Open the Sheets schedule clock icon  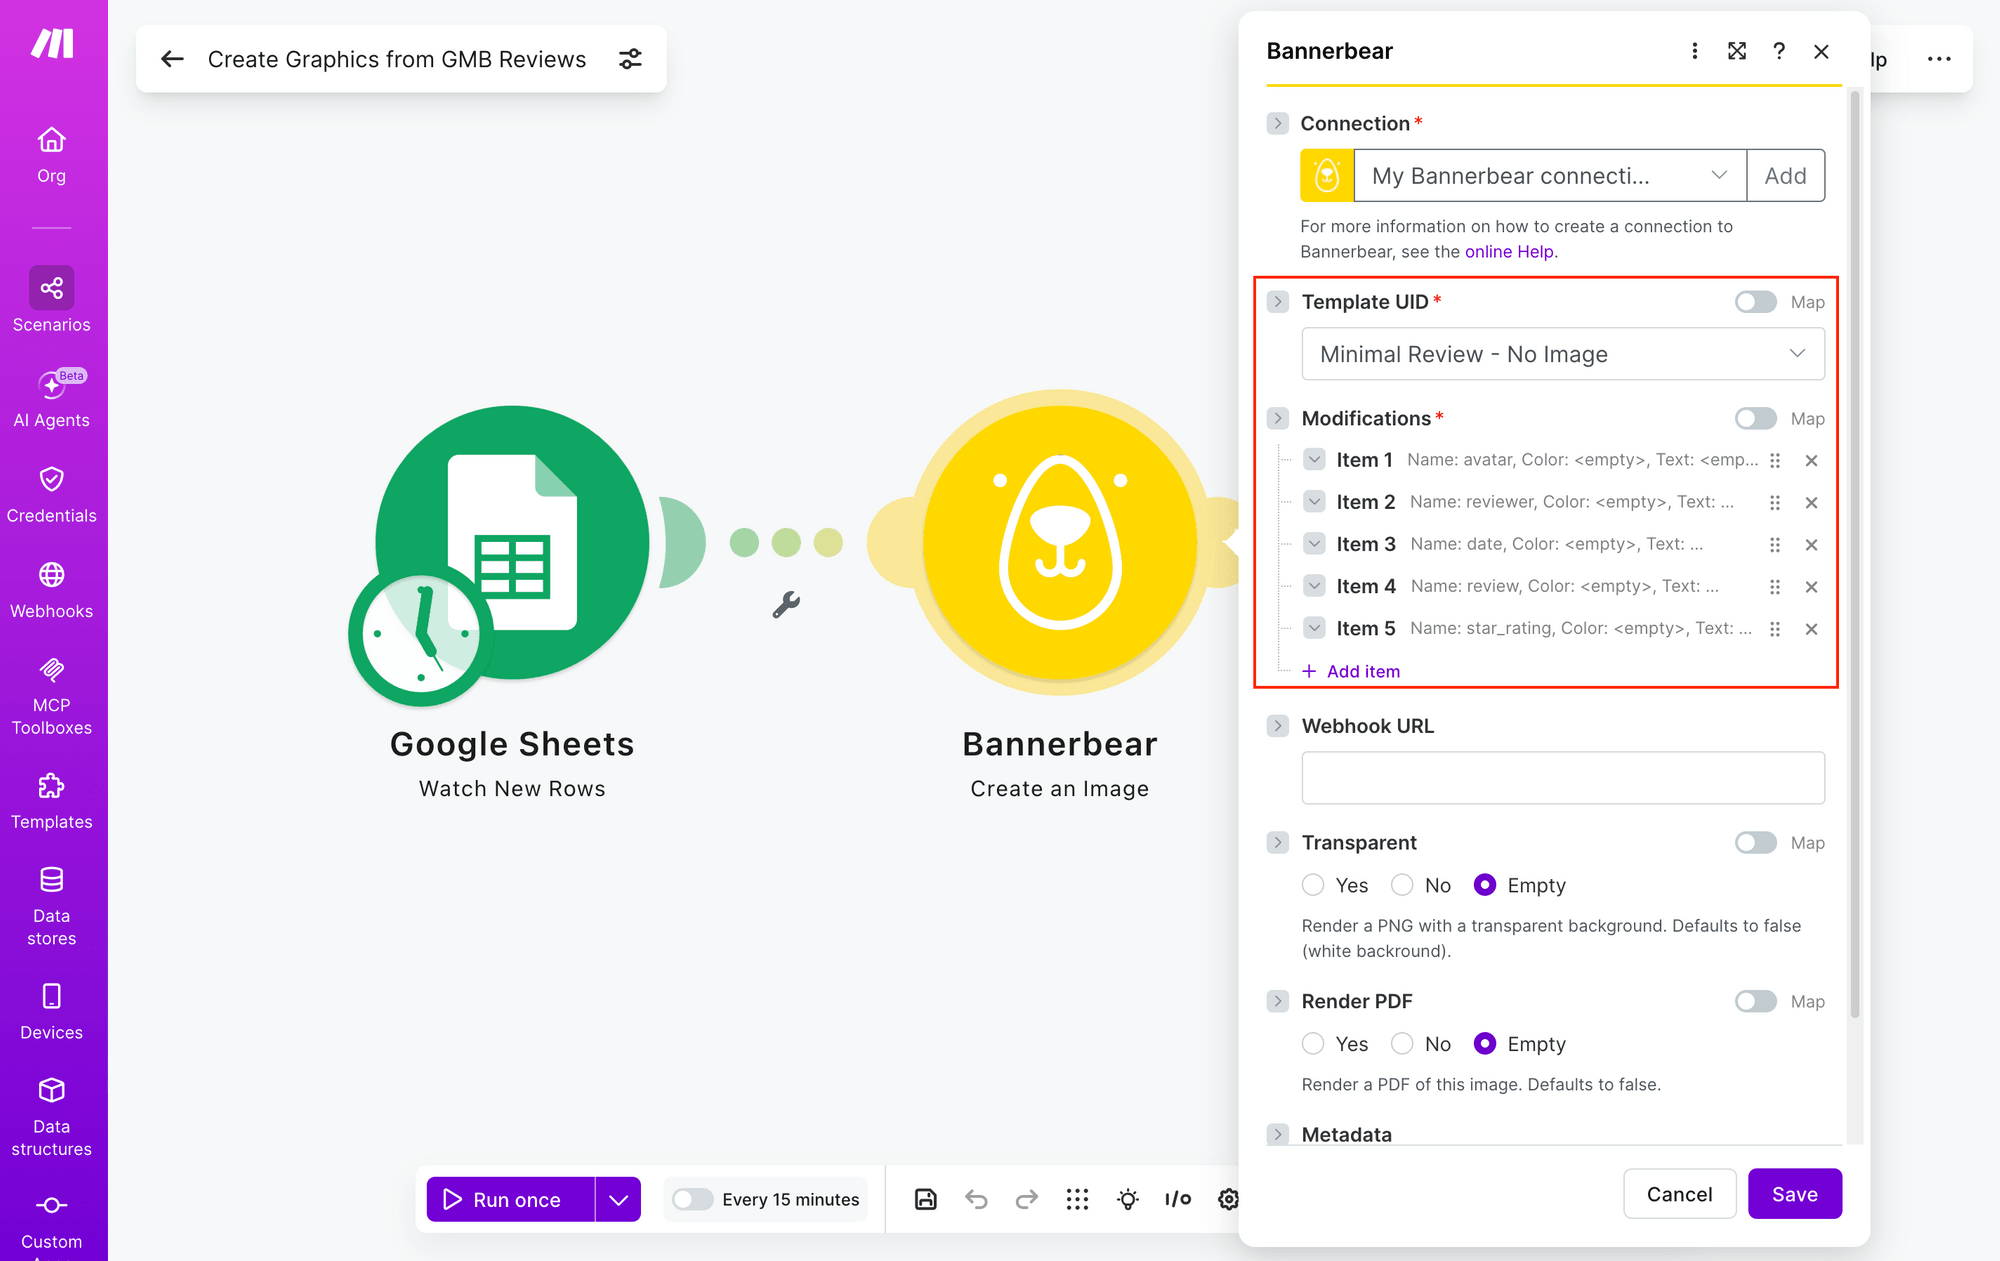point(421,634)
